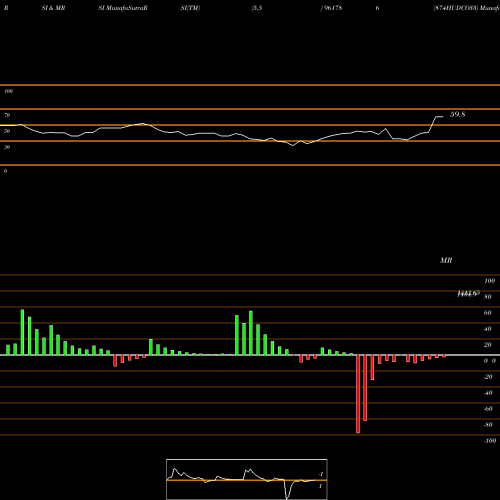Open the mini overview chart thumbnail
This screenshot has width=500, height=500.
(x=247, y=479)
